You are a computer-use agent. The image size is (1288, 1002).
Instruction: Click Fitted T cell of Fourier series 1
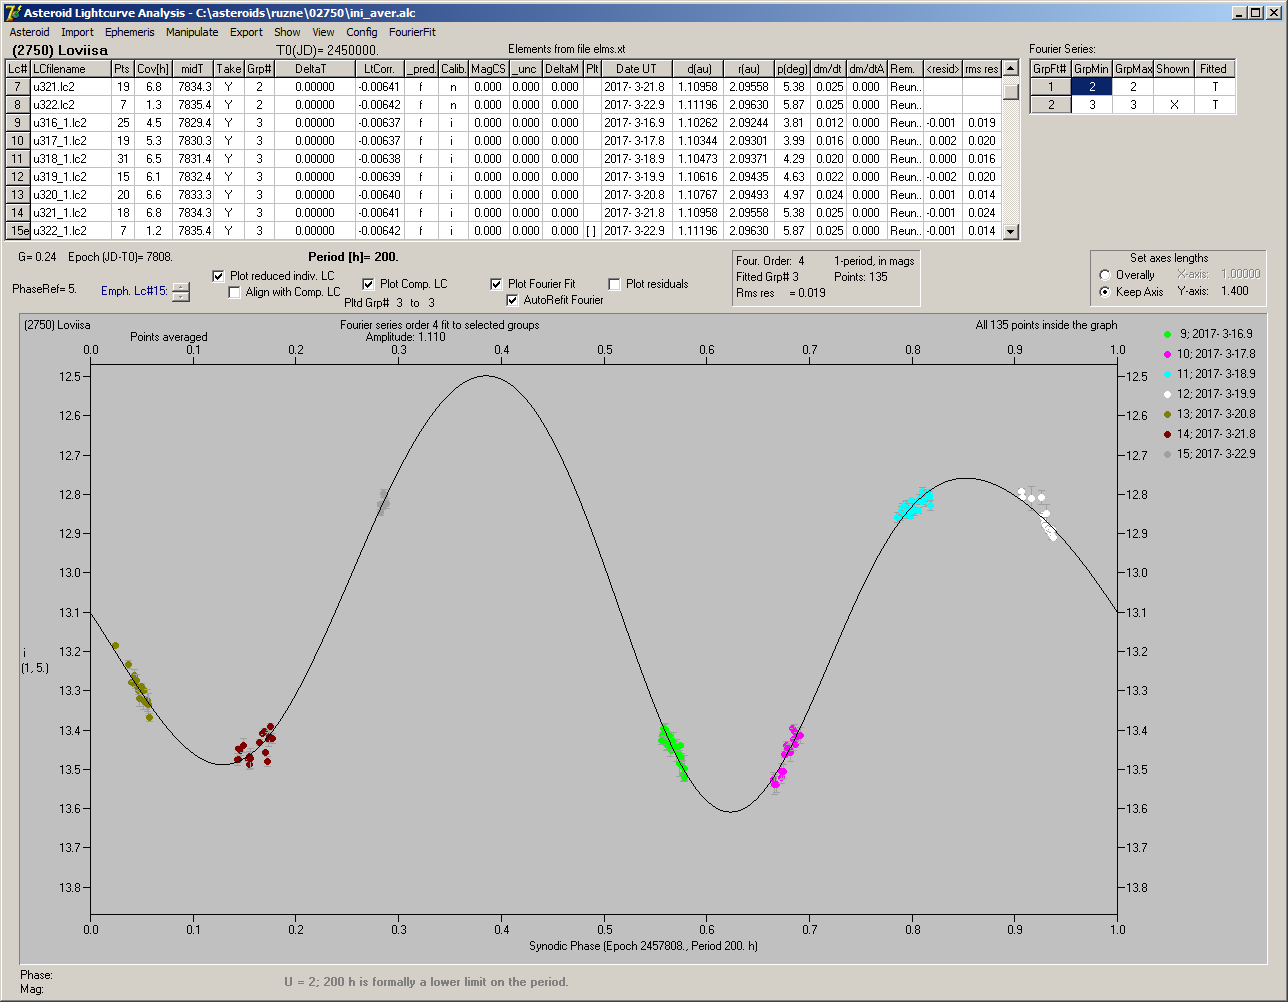1214,87
